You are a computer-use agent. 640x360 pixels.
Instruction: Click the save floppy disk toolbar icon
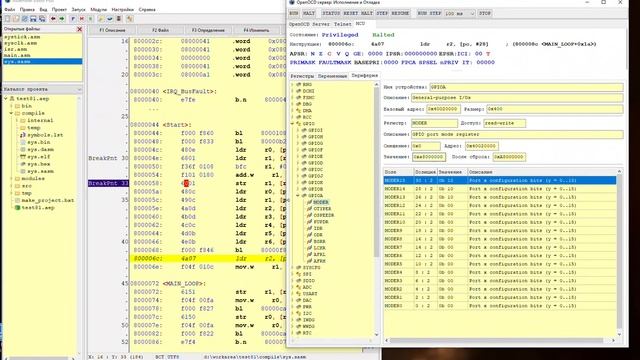[x=33, y=19]
